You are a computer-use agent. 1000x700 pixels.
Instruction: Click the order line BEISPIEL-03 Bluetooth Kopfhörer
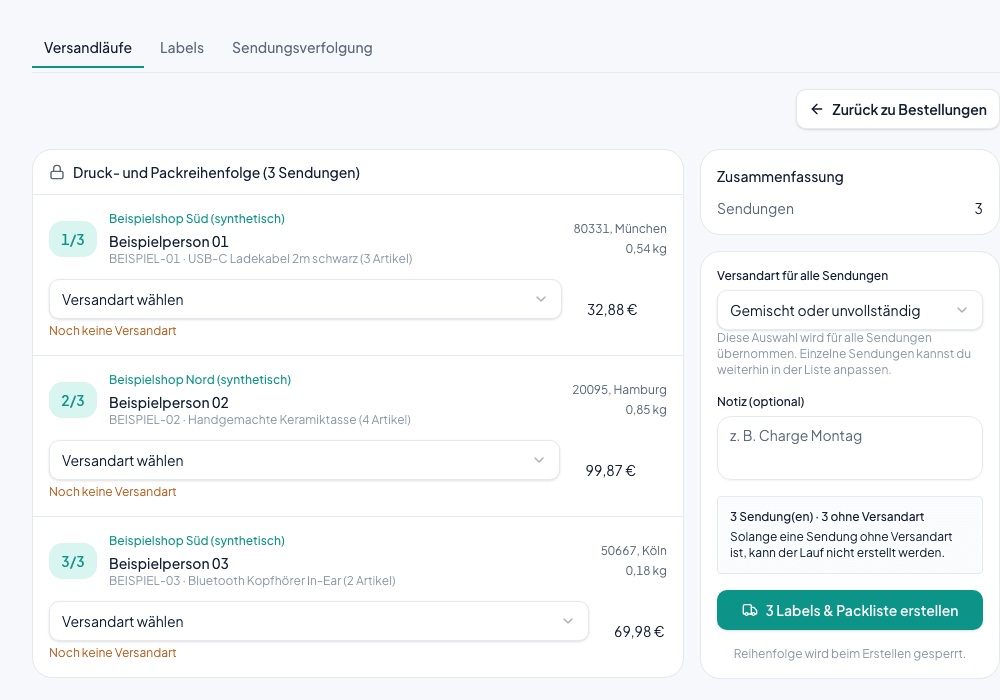253,581
